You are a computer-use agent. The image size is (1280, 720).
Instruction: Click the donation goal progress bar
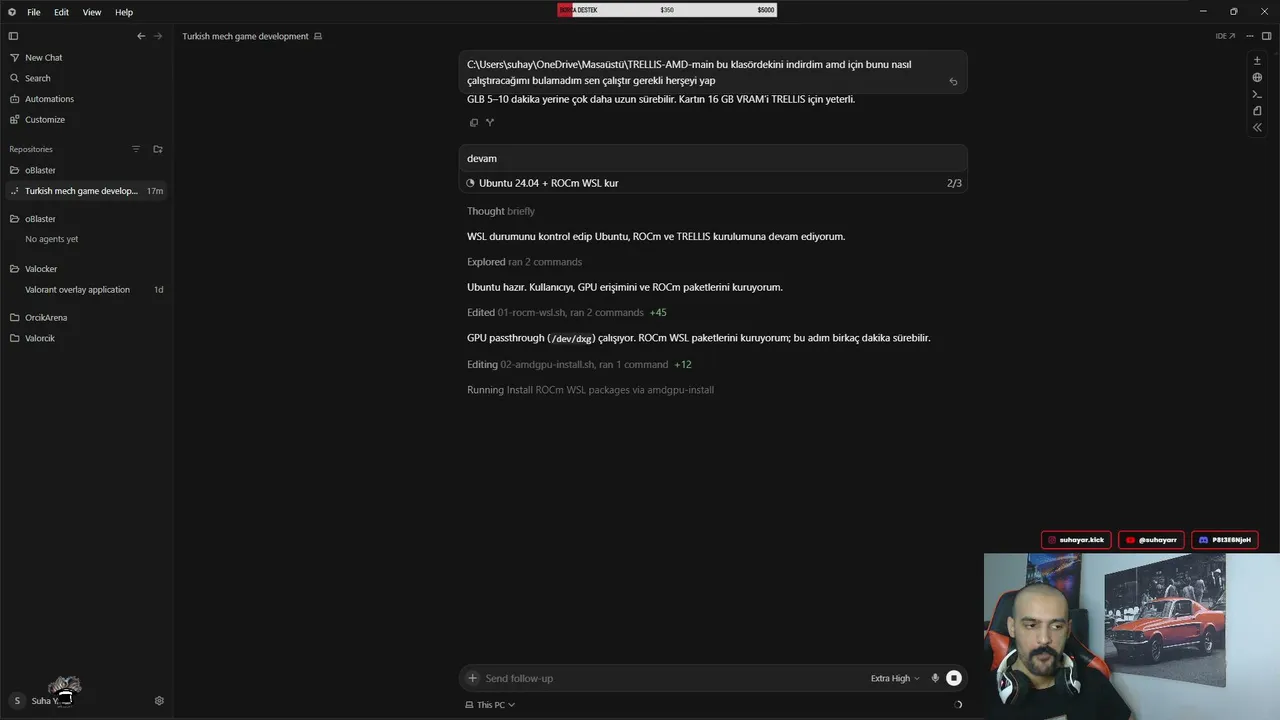[x=667, y=10]
